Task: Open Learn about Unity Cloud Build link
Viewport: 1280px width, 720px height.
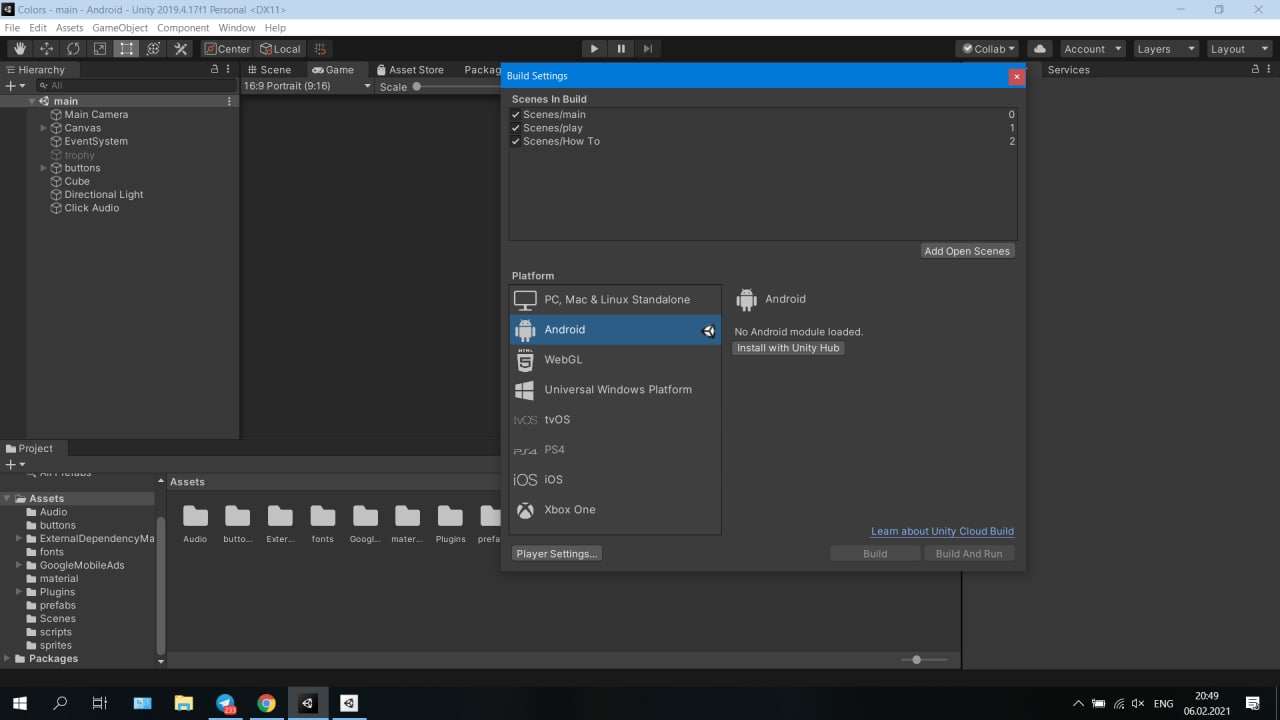Action: click(942, 532)
